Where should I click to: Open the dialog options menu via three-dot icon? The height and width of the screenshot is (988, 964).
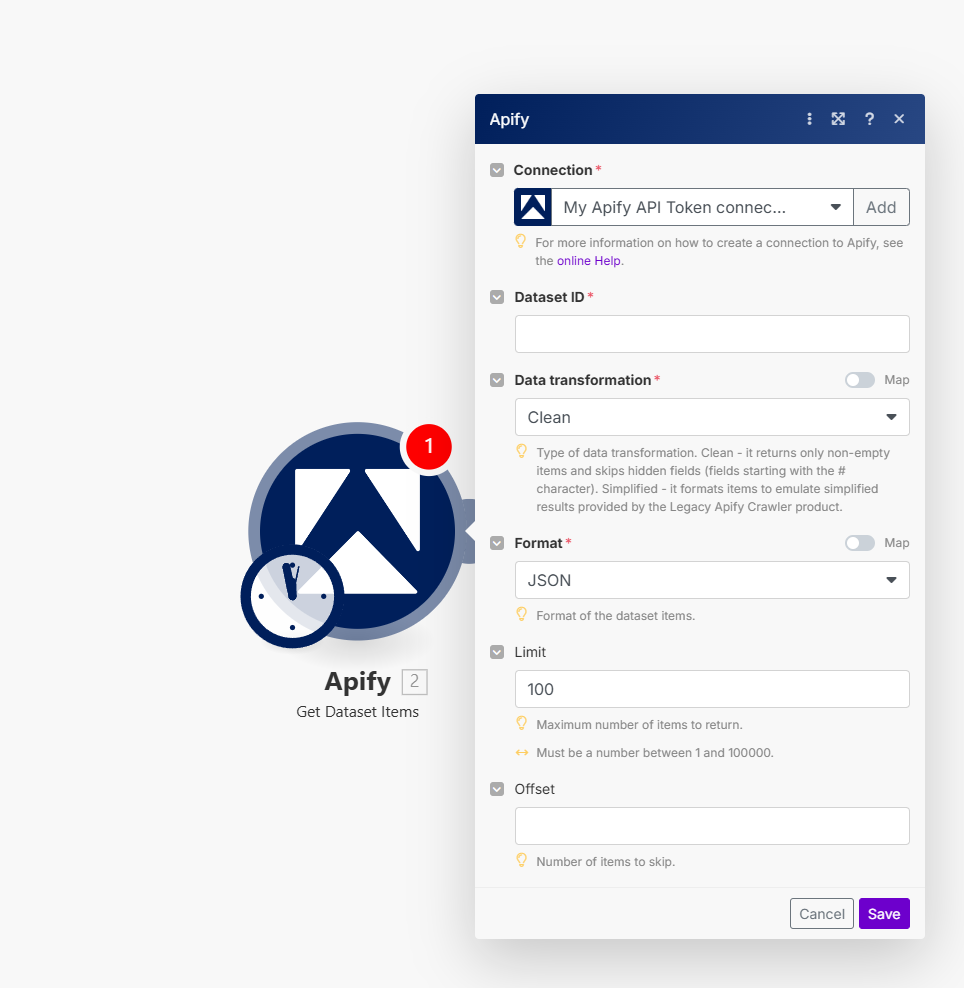(809, 119)
